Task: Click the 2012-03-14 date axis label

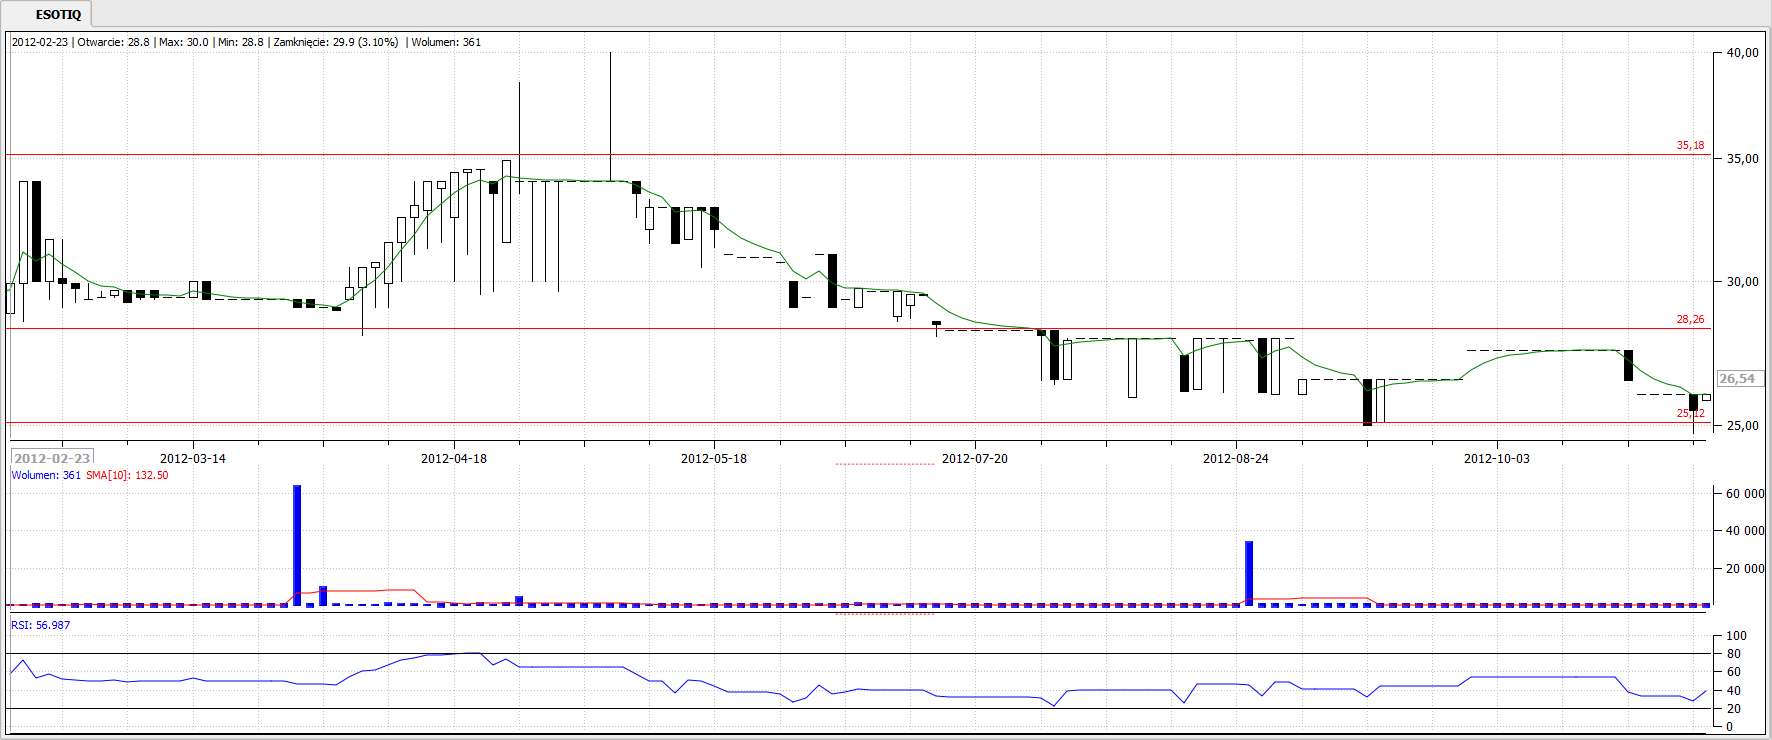Action: [x=193, y=459]
